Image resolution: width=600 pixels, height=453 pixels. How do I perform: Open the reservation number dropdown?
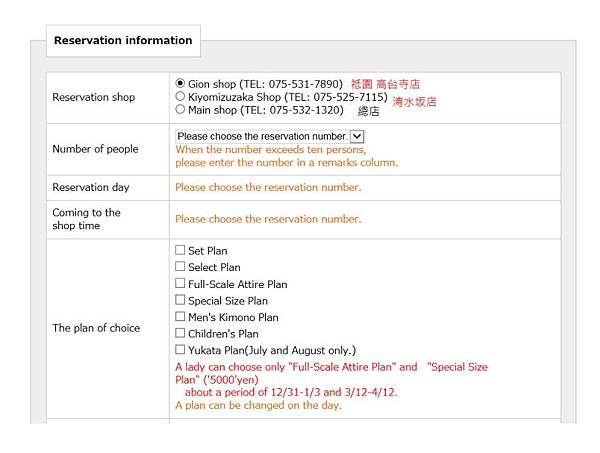point(262,136)
